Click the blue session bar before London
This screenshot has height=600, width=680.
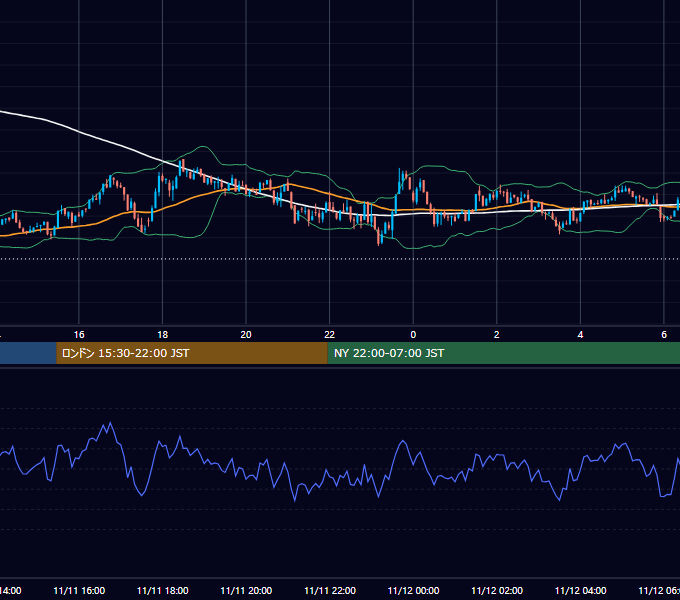coord(28,353)
